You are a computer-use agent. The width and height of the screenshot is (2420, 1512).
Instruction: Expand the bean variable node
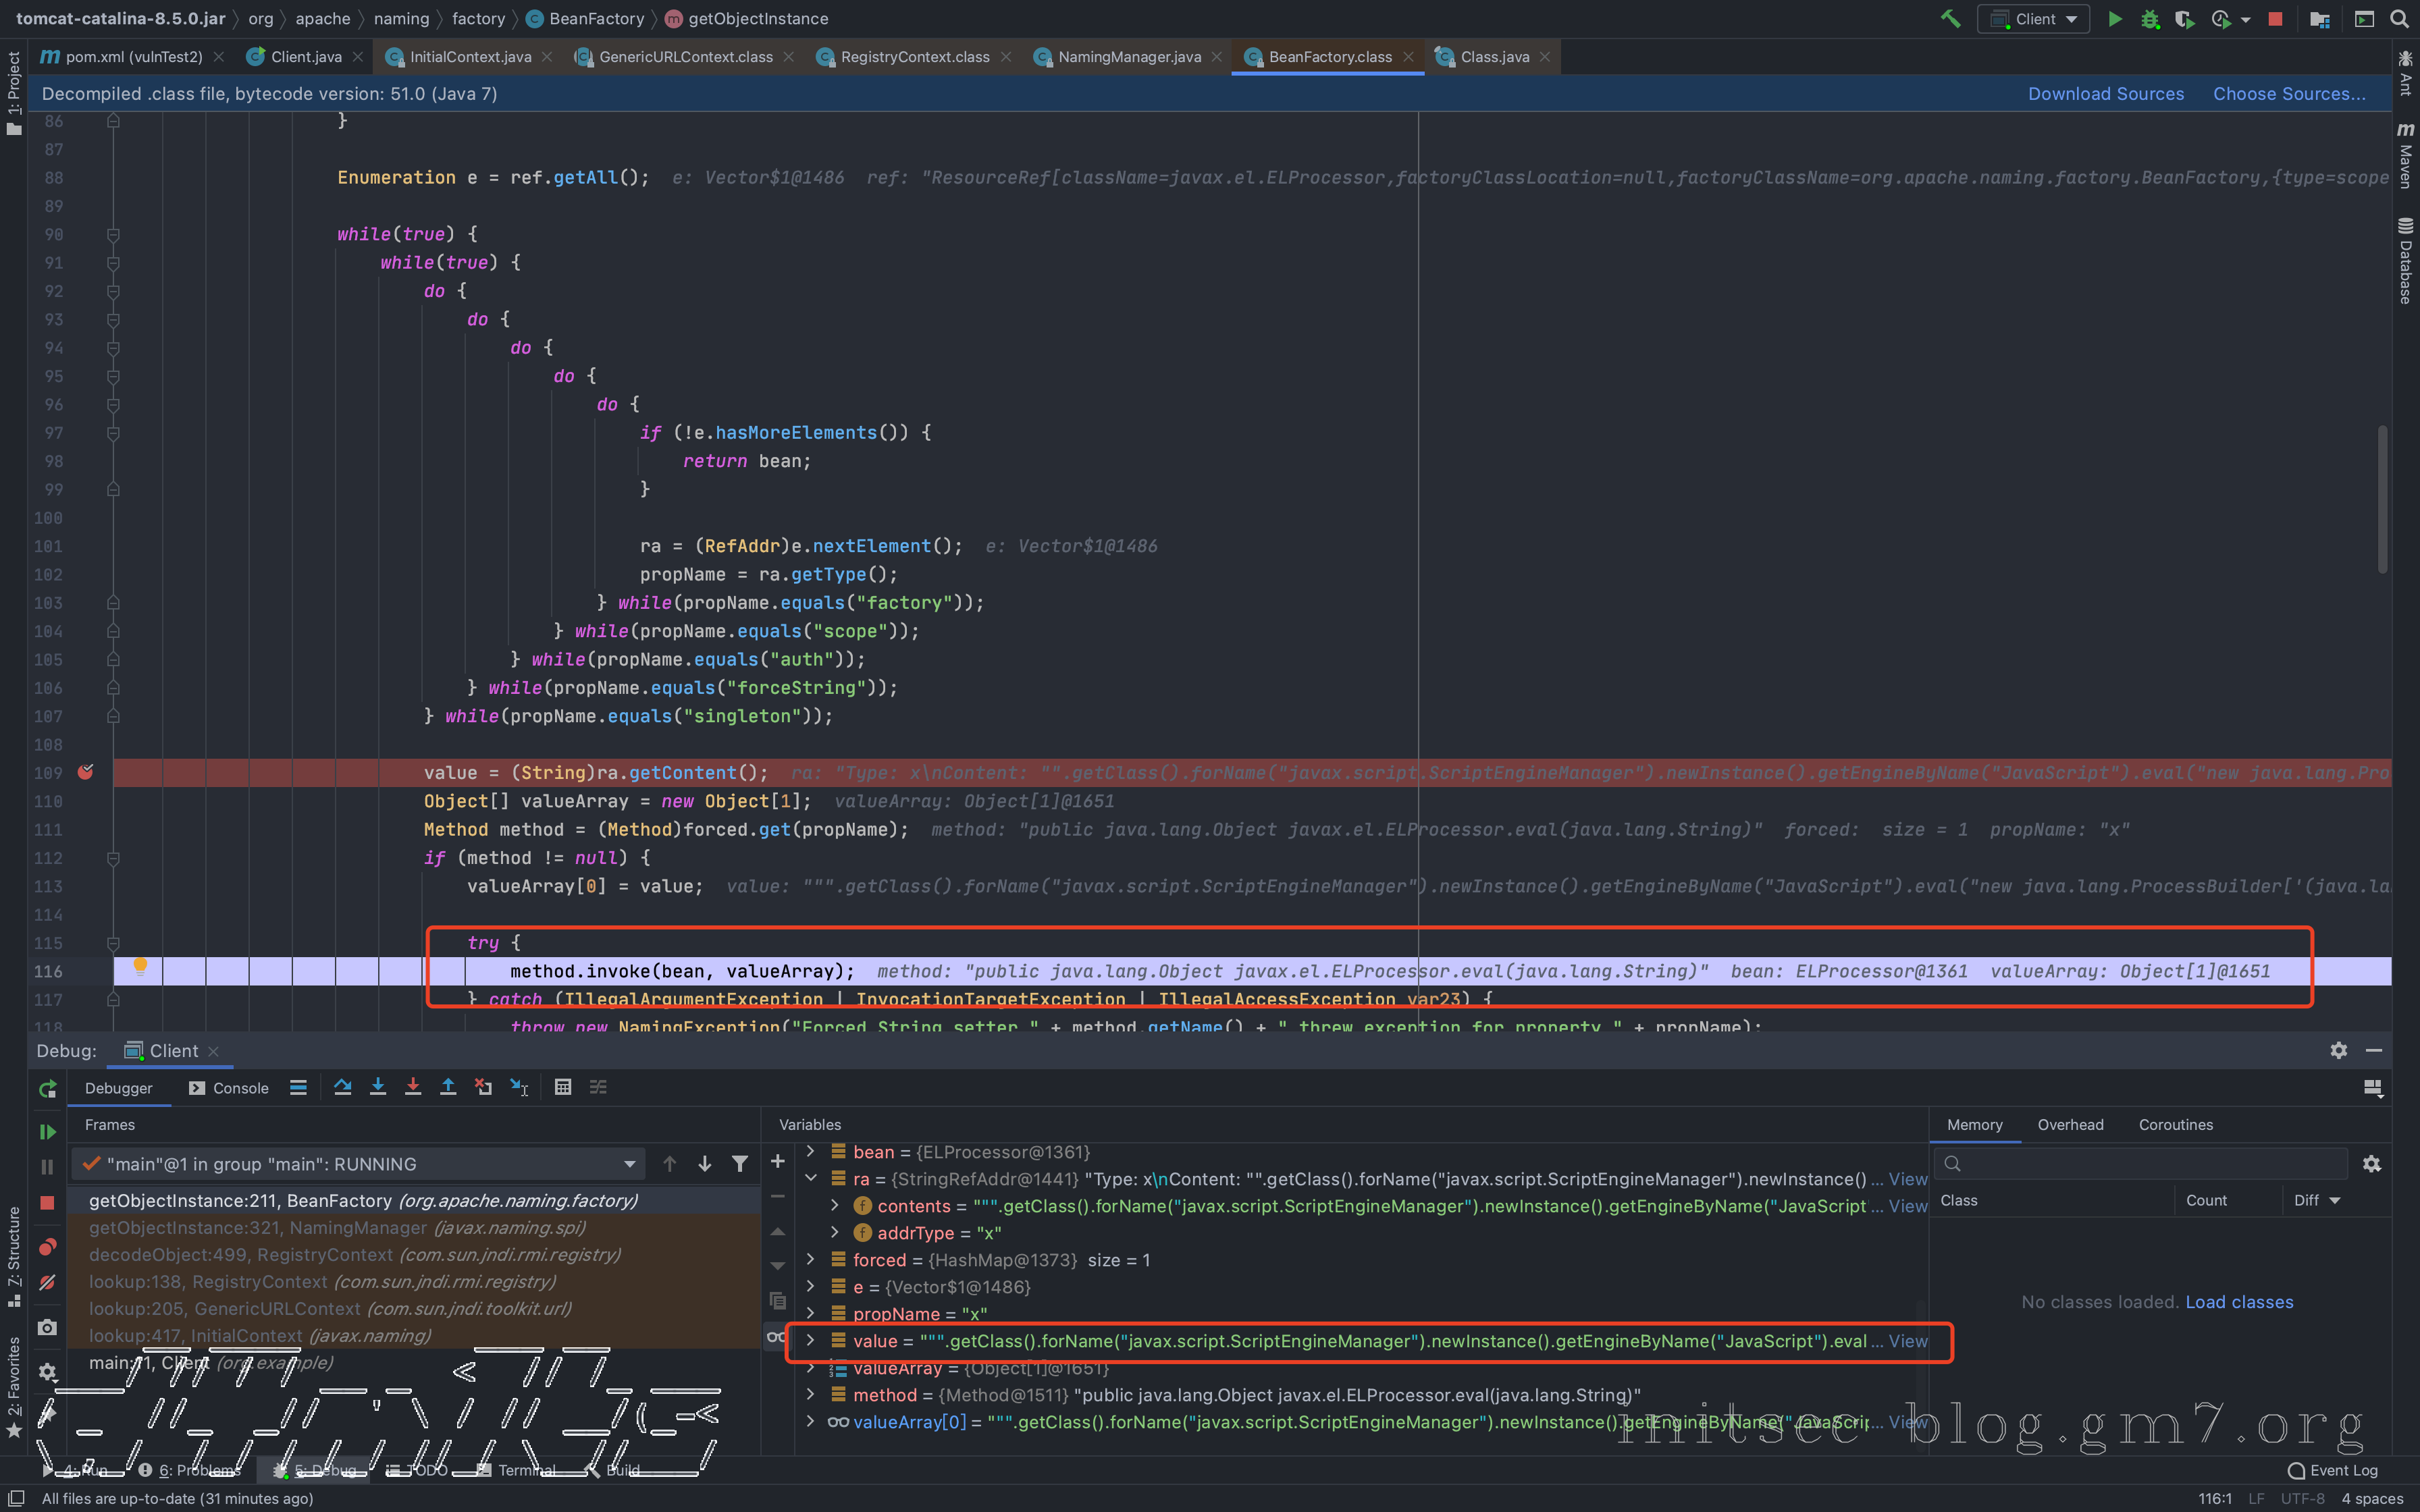(811, 1152)
